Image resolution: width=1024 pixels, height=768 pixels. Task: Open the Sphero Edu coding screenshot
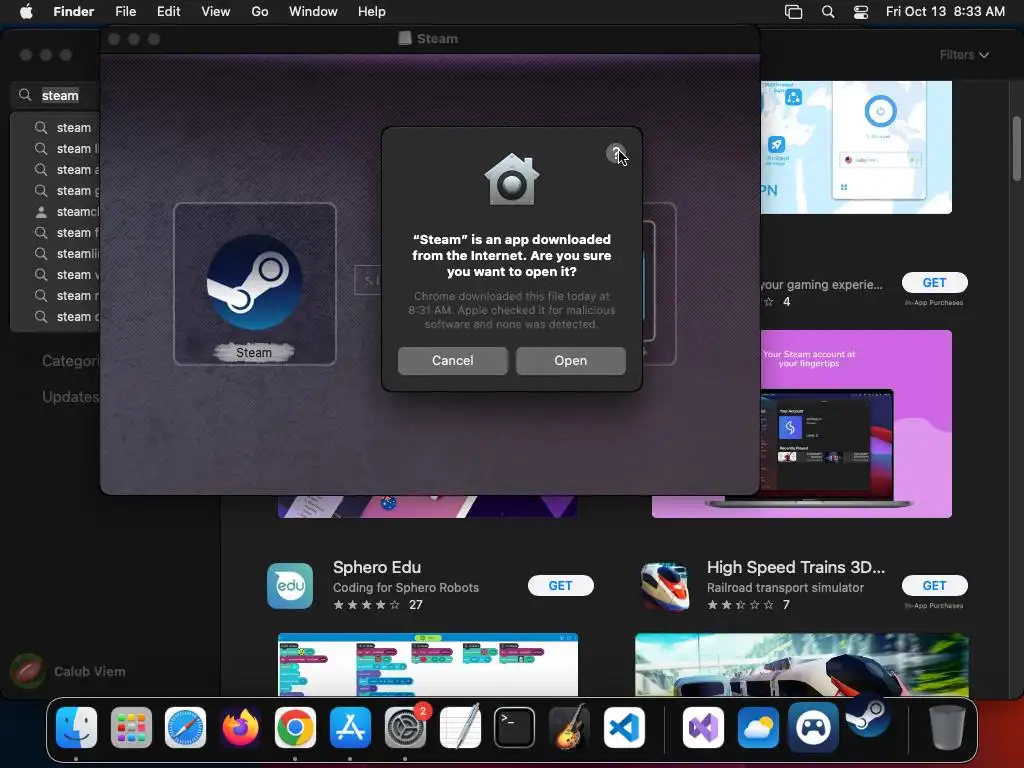(428, 664)
